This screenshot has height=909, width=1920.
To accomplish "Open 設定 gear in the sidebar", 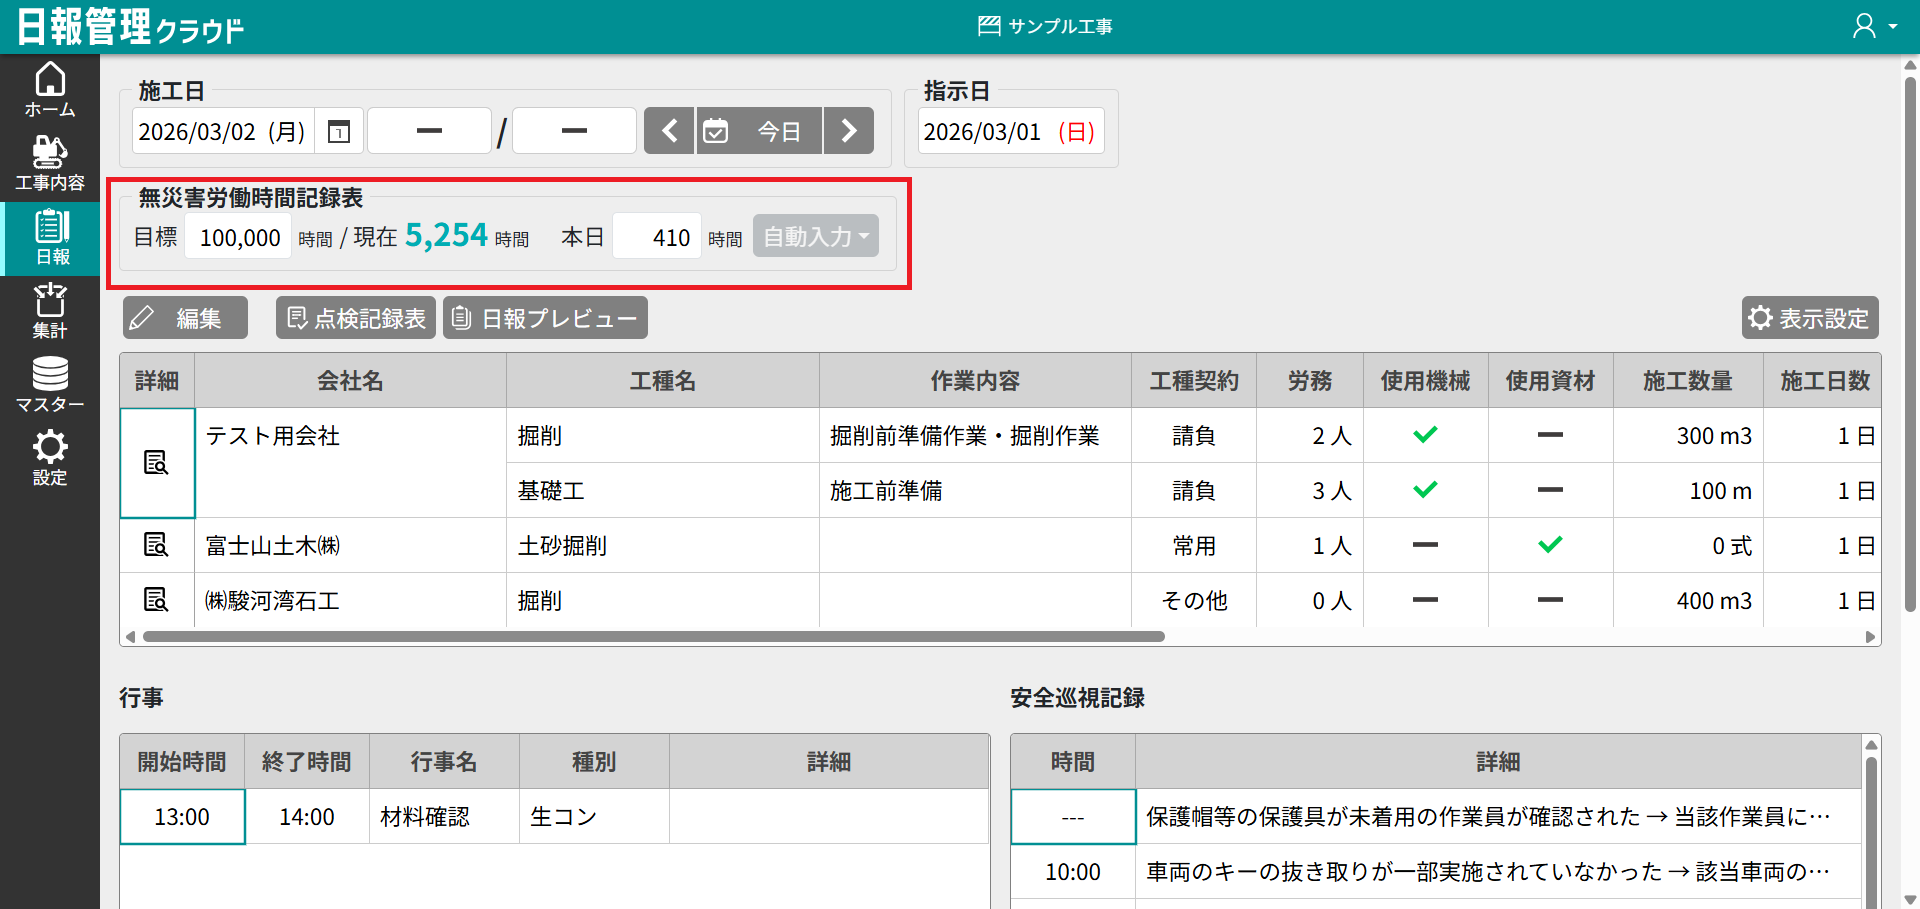I will click(x=50, y=458).
